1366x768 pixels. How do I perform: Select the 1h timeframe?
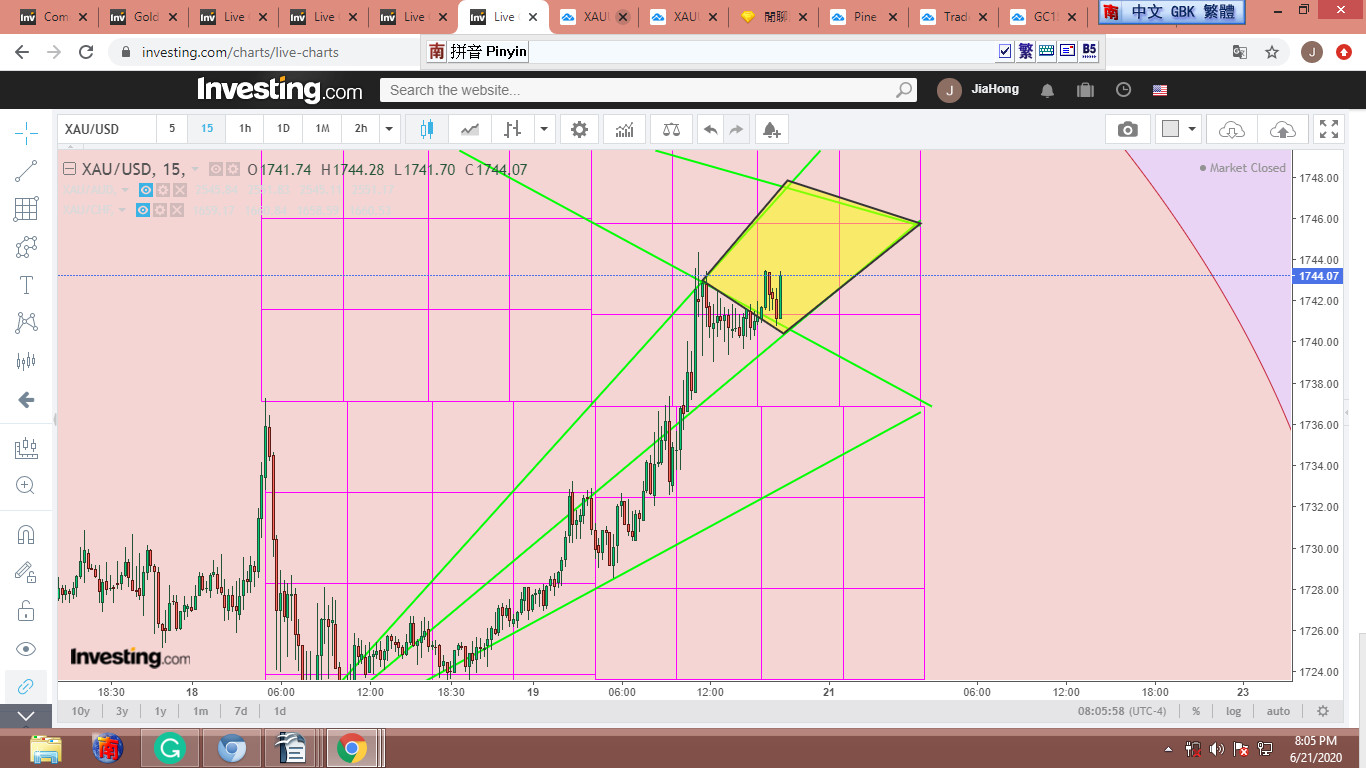tap(245, 129)
